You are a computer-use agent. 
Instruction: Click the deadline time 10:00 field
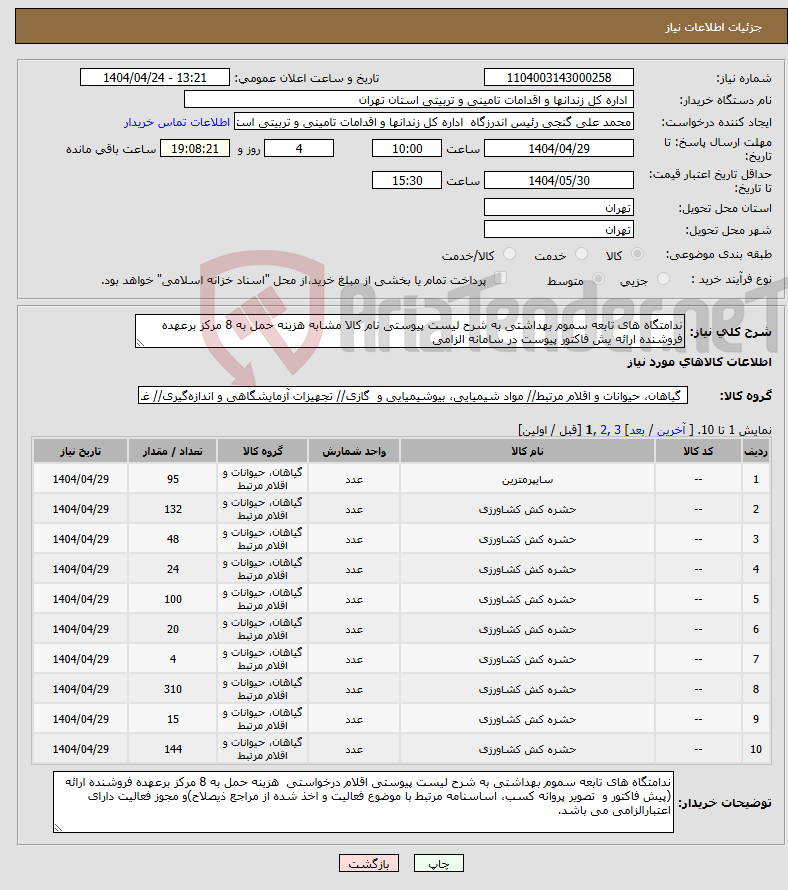406,149
